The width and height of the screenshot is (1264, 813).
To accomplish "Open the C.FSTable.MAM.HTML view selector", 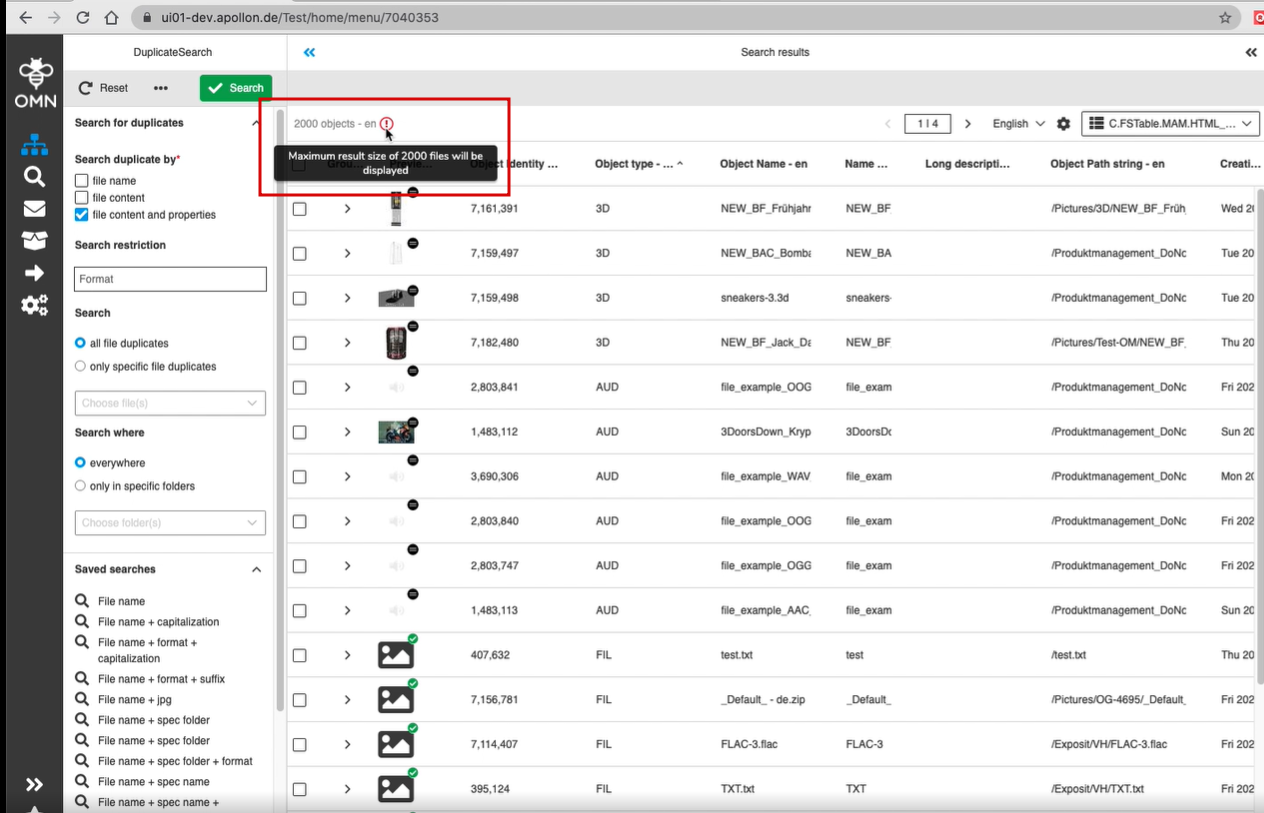I will 1168,123.
